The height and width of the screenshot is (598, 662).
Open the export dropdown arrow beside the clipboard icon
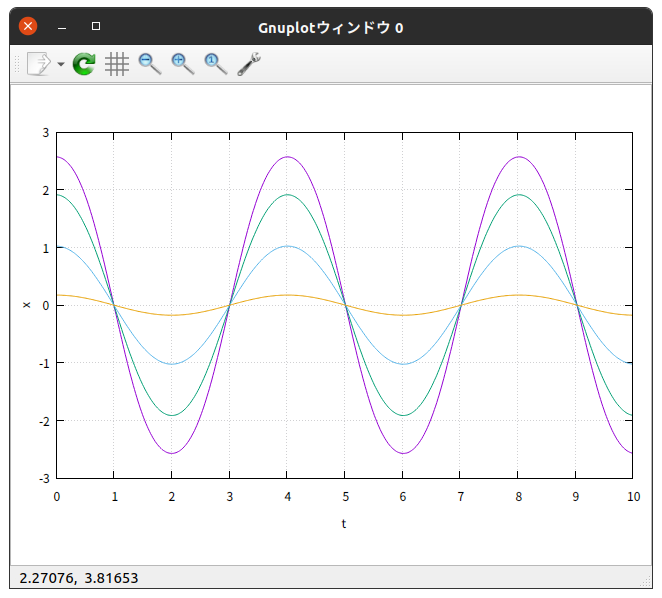(x=61, y=64)
